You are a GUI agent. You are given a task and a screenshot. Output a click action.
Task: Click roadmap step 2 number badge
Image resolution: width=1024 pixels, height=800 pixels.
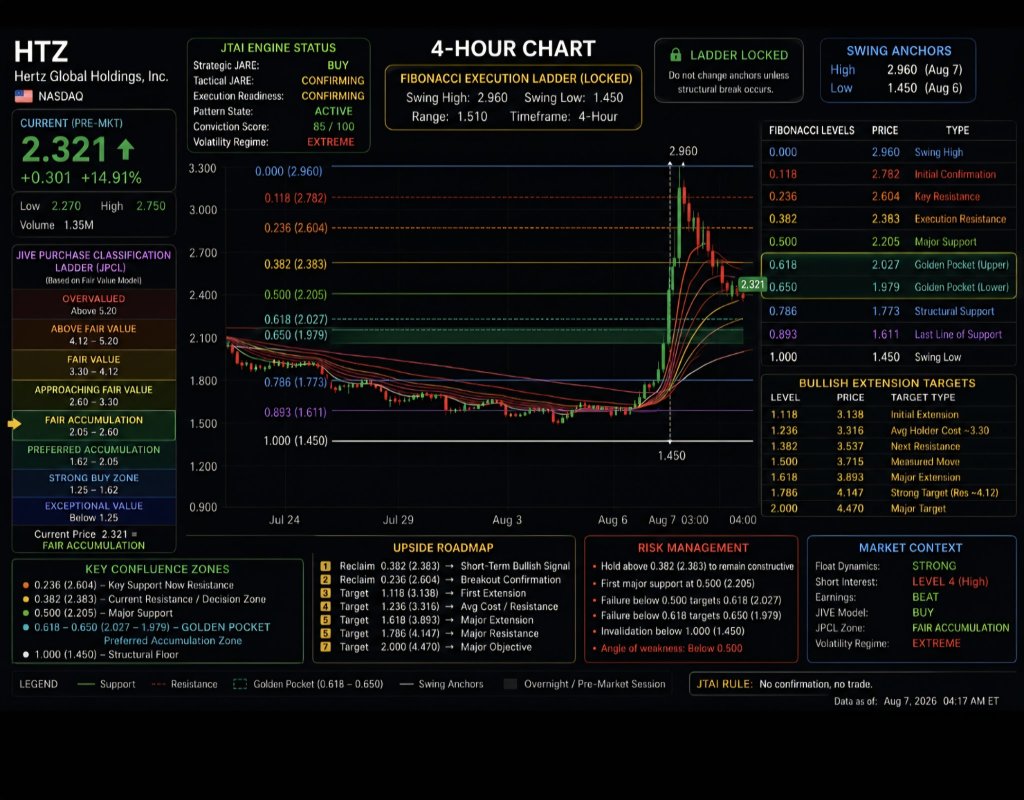[326, 580]
